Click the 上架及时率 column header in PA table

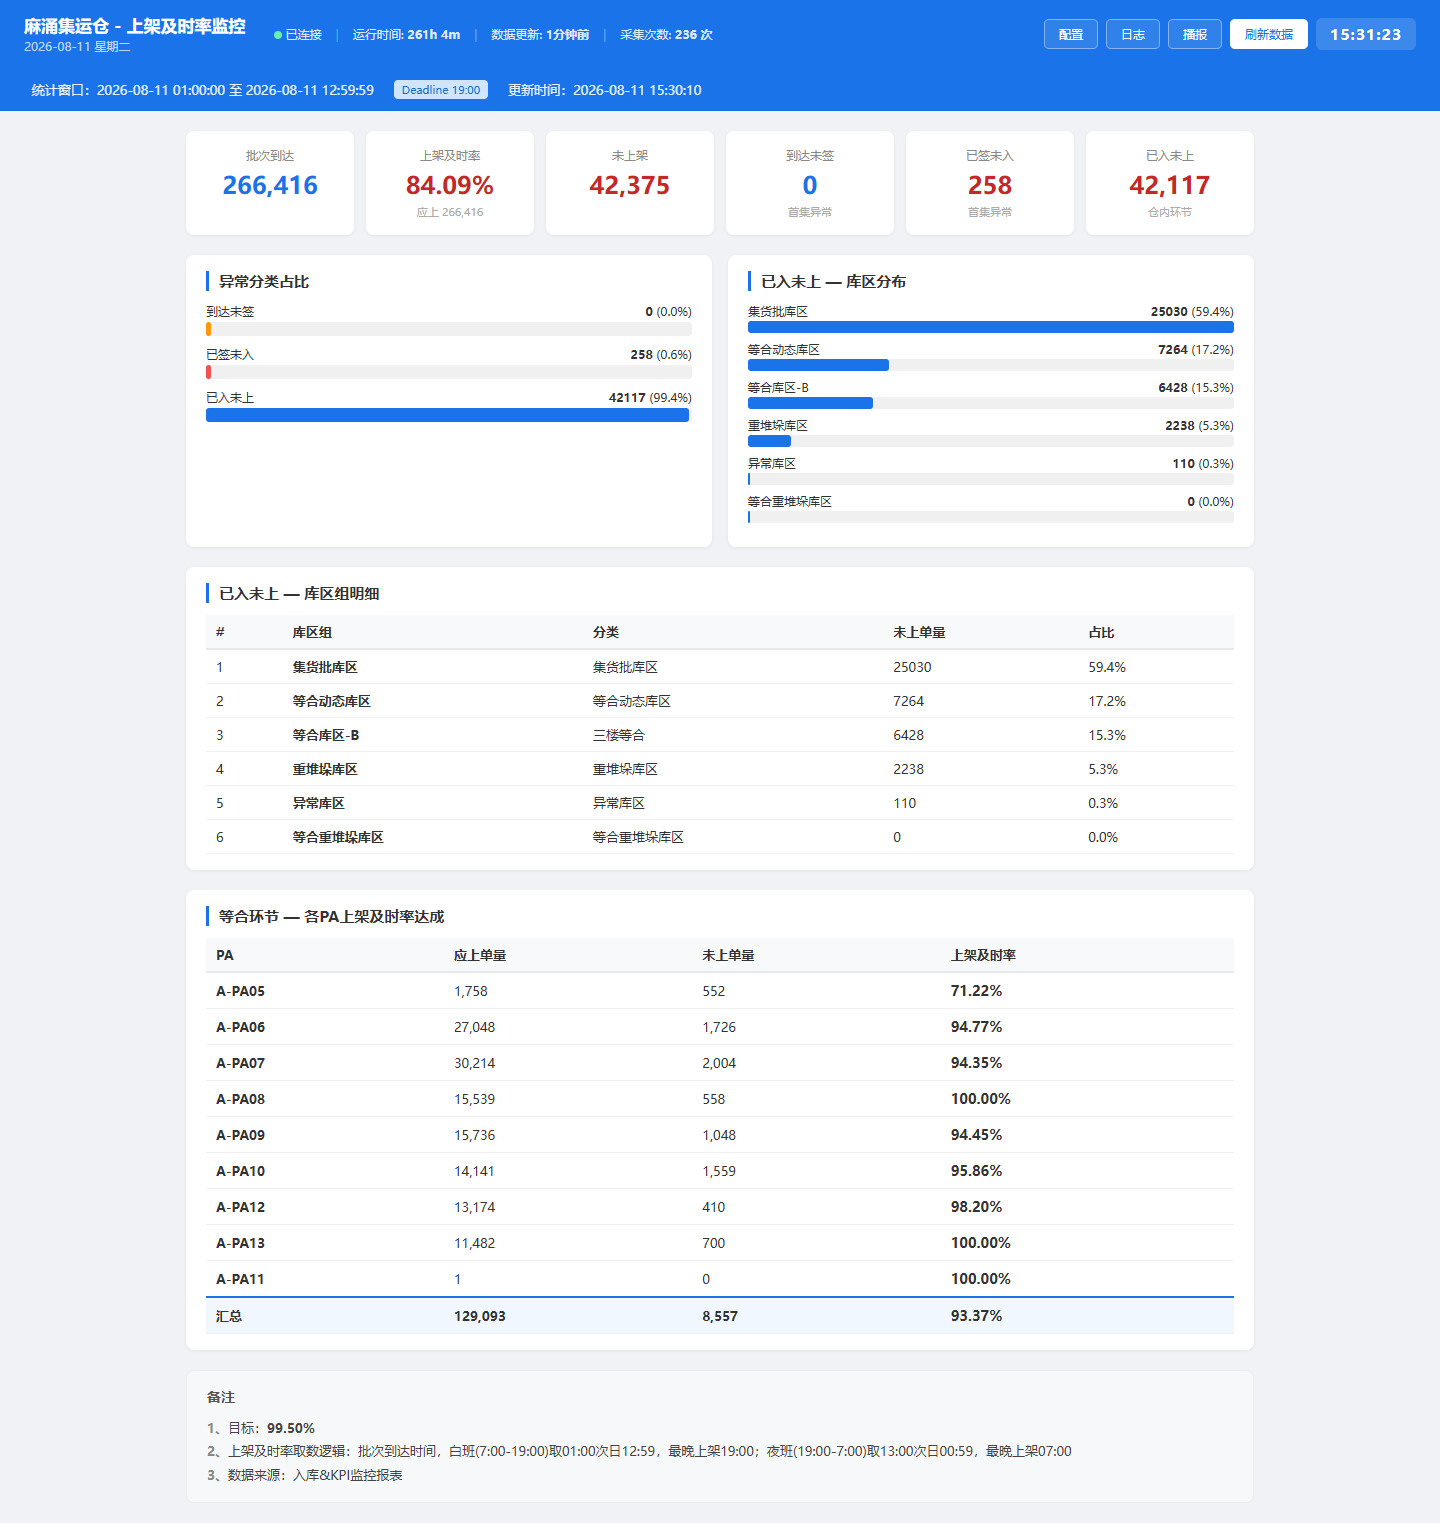(x=983, y=955)
